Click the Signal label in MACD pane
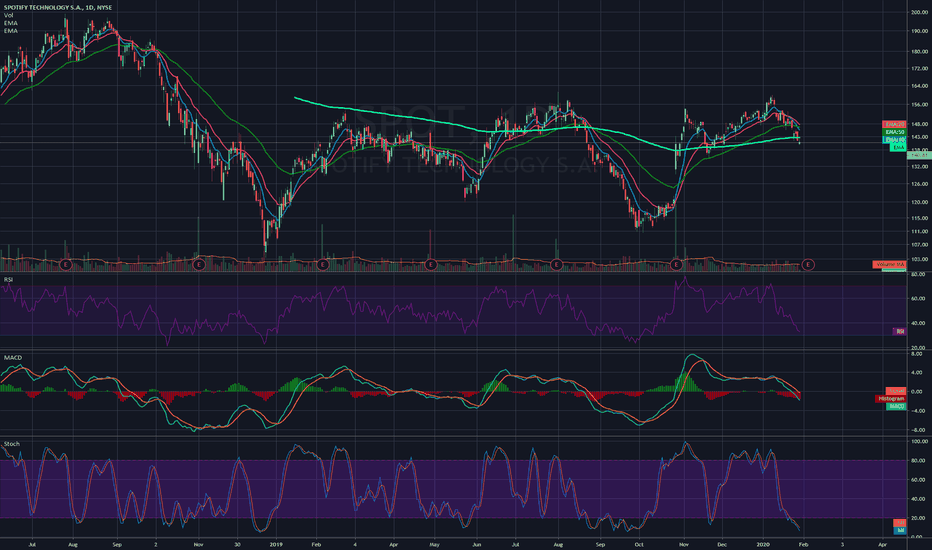The height and width of the screenshot is (550, 932). 896,391
